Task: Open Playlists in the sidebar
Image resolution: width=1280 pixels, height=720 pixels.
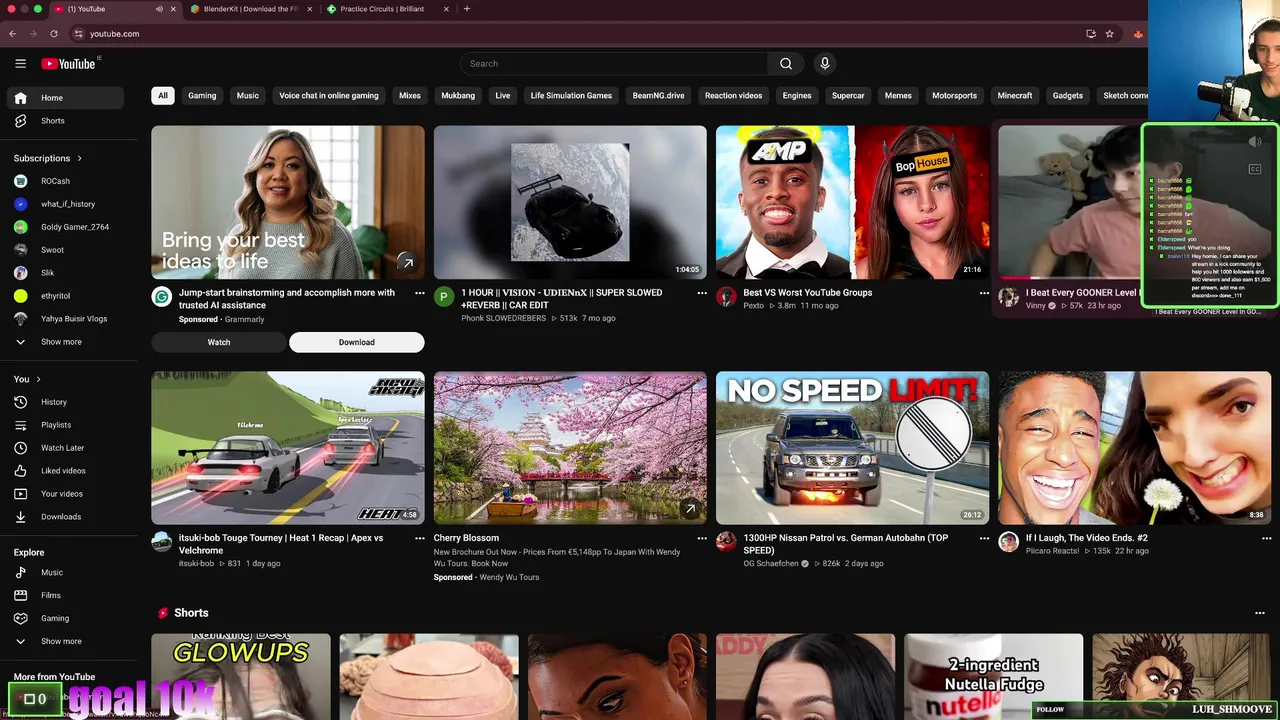Action: coord(66,425)
